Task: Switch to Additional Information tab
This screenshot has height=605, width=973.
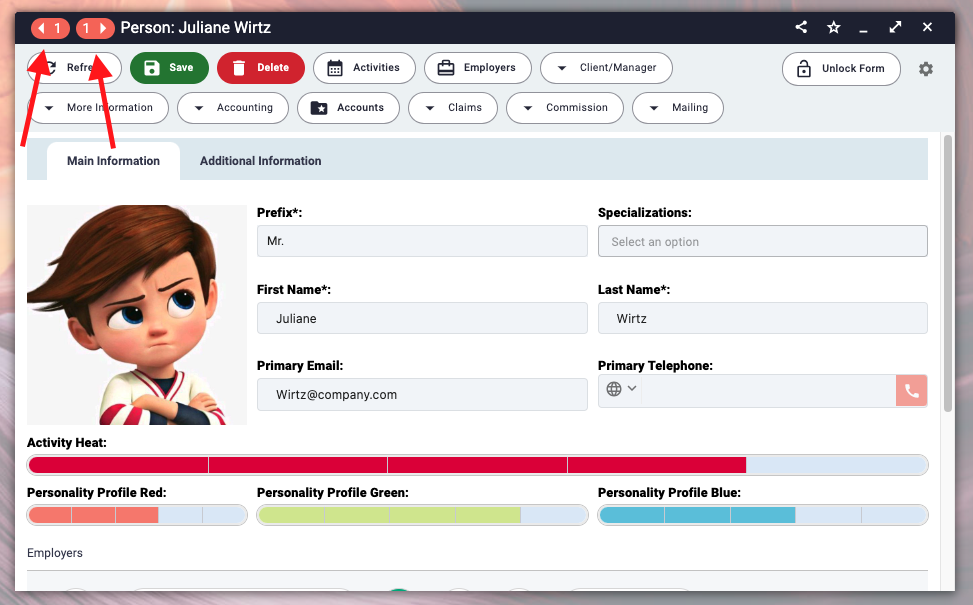Action: click(x=261, y=161)
